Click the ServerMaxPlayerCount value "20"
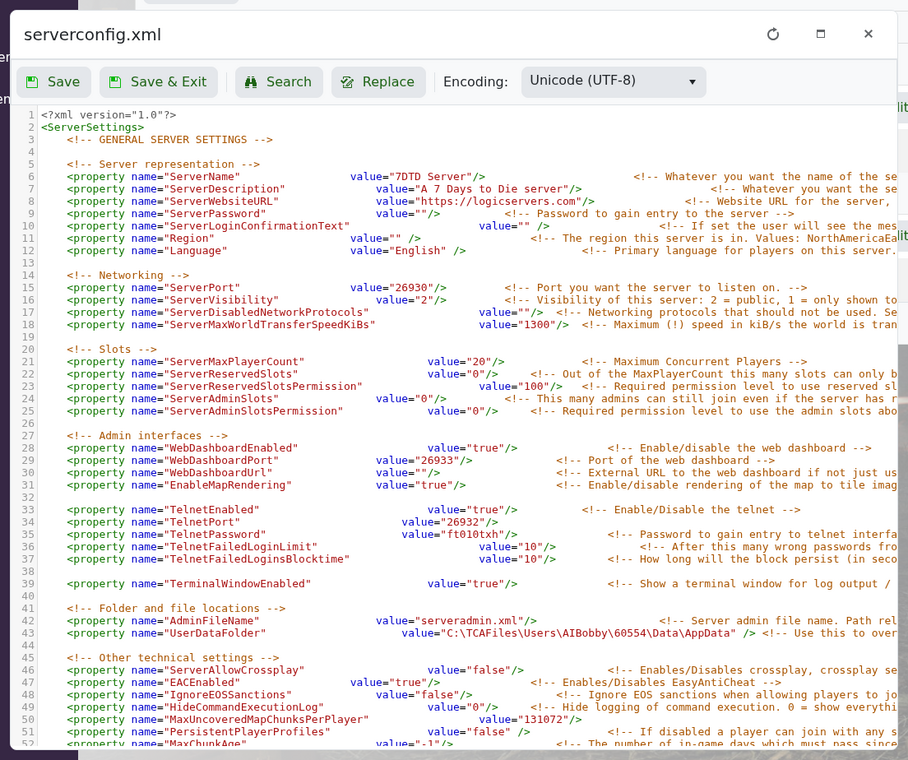The height and width of the screenshot is (760, 908). pos(479,362)
